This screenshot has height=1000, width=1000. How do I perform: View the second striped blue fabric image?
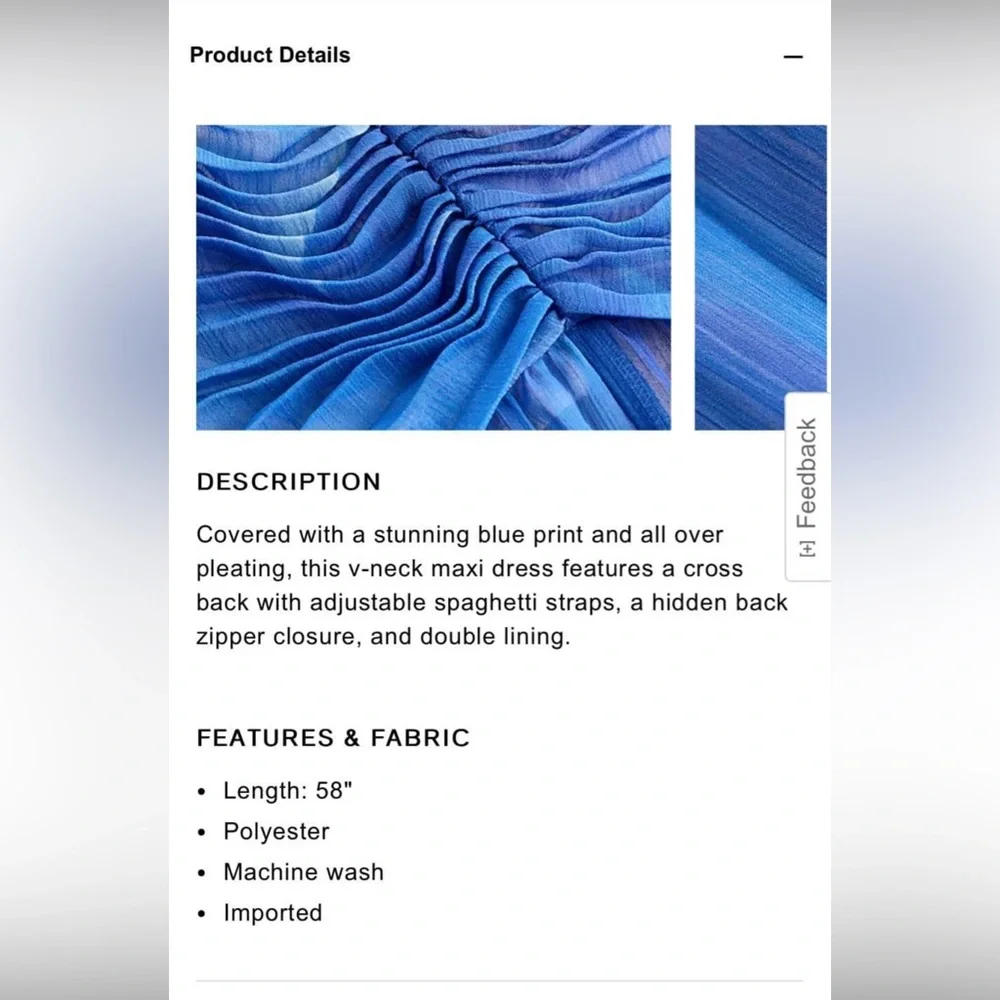(x=760, y=277)
